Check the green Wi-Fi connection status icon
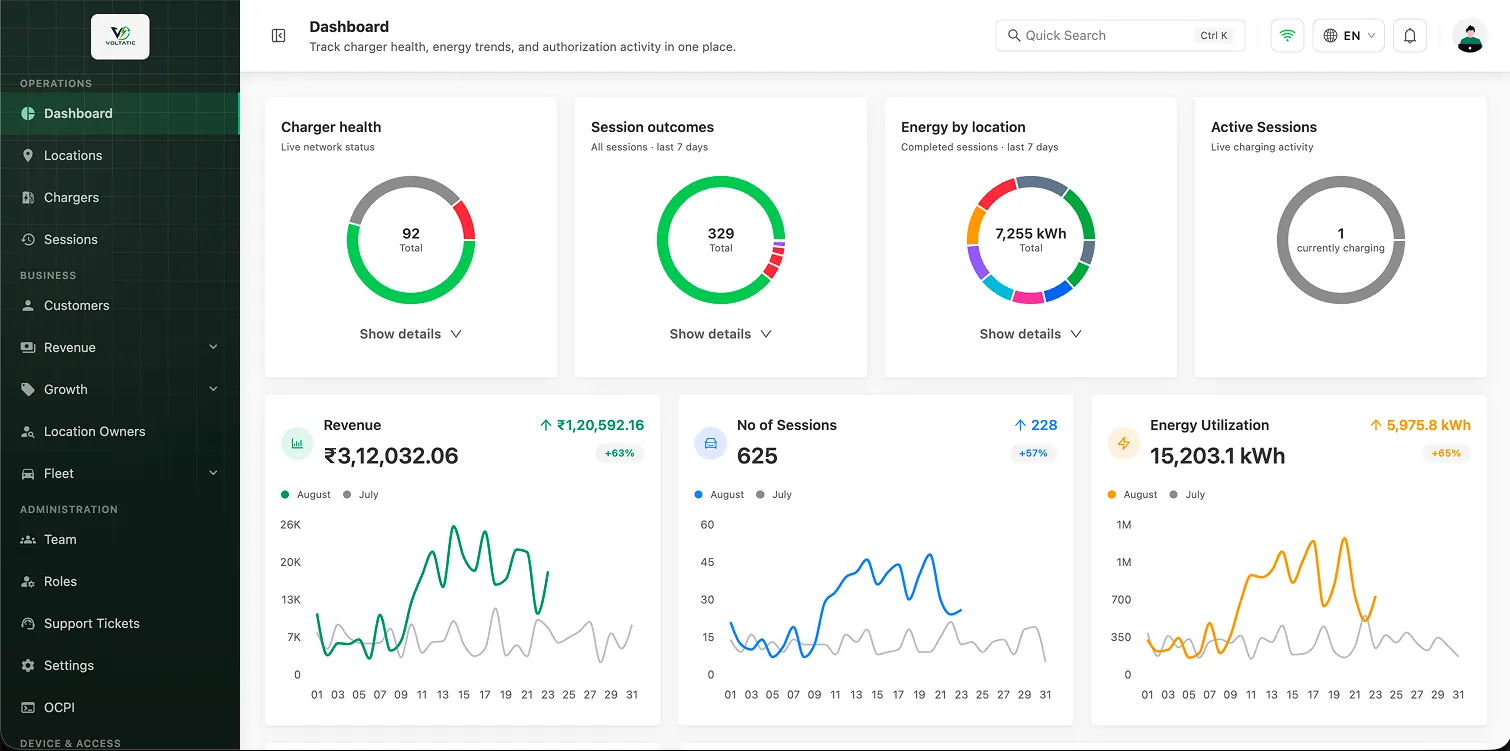The height and width of the screenshot is (751, 1510). coord(1288,36)
